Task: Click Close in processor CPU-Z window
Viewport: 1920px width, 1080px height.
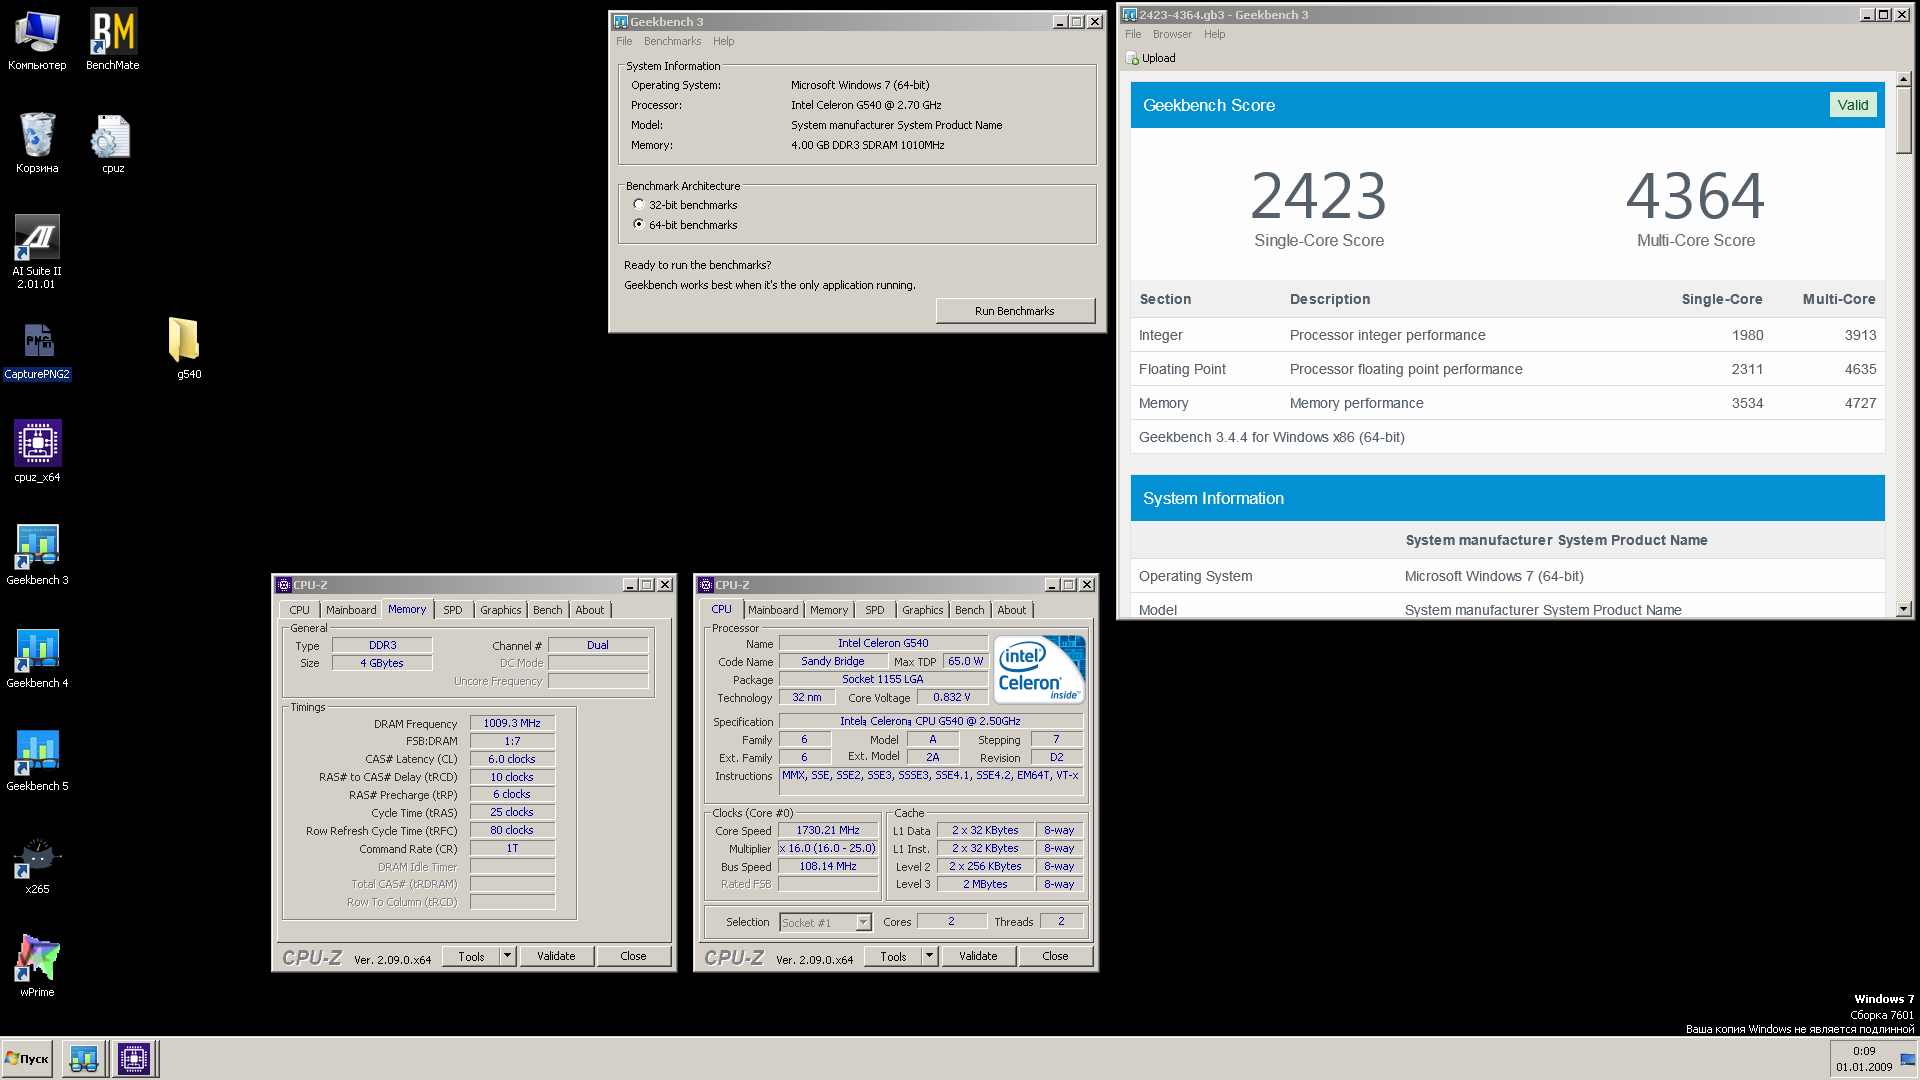Action: [x=1055, y=956]
